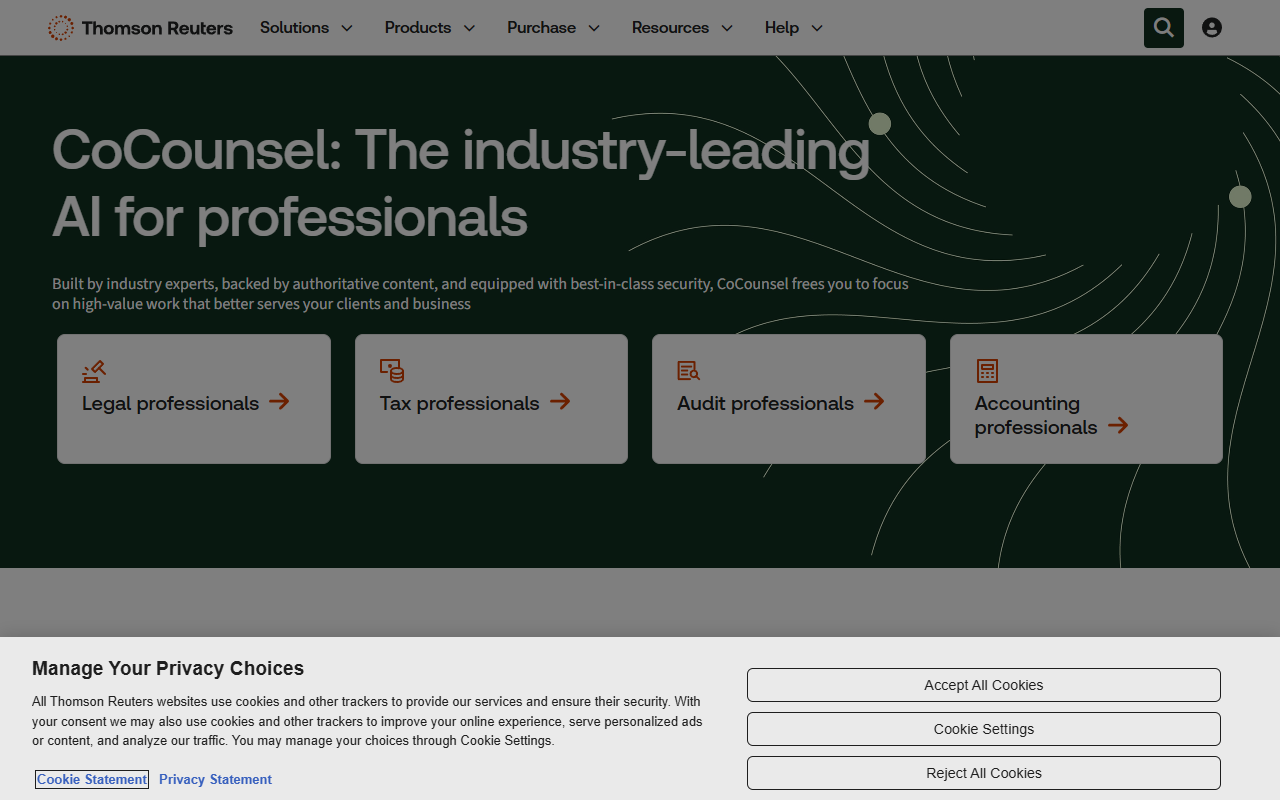Click the gavel icon on Legal professionals card
1280x800 pixels.
point(94,371)
